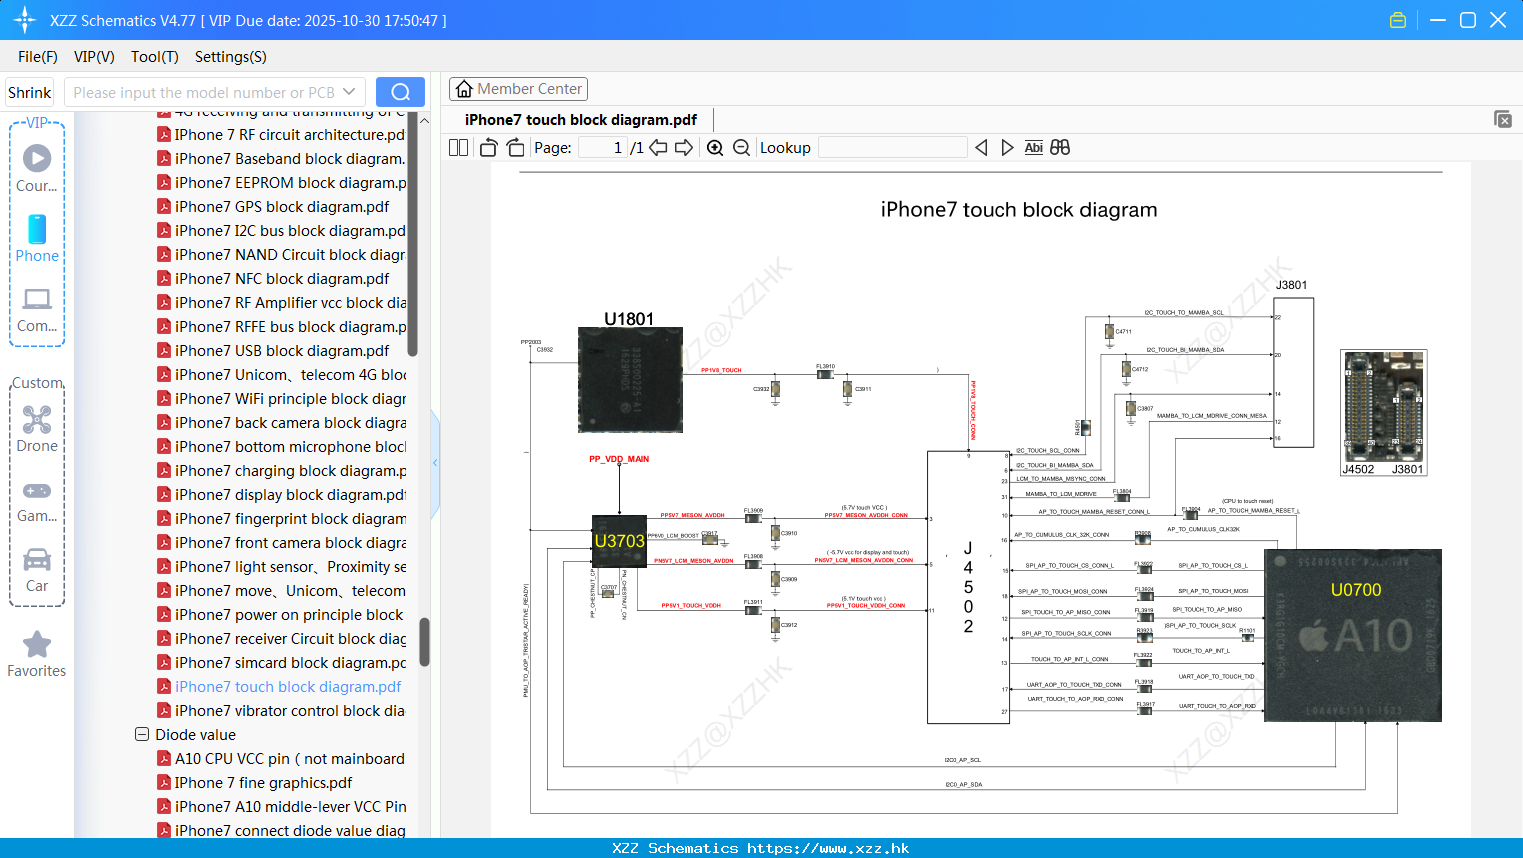Open iPhone7 USB block diagram.pdf
Screen dimensions: 1523x858
(x=274, y=350)
